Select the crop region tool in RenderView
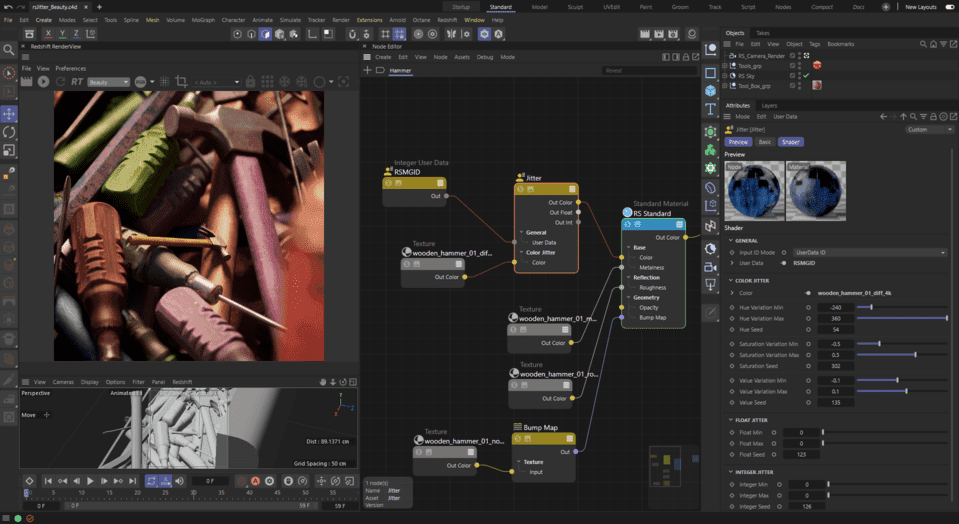 (181, 81)
